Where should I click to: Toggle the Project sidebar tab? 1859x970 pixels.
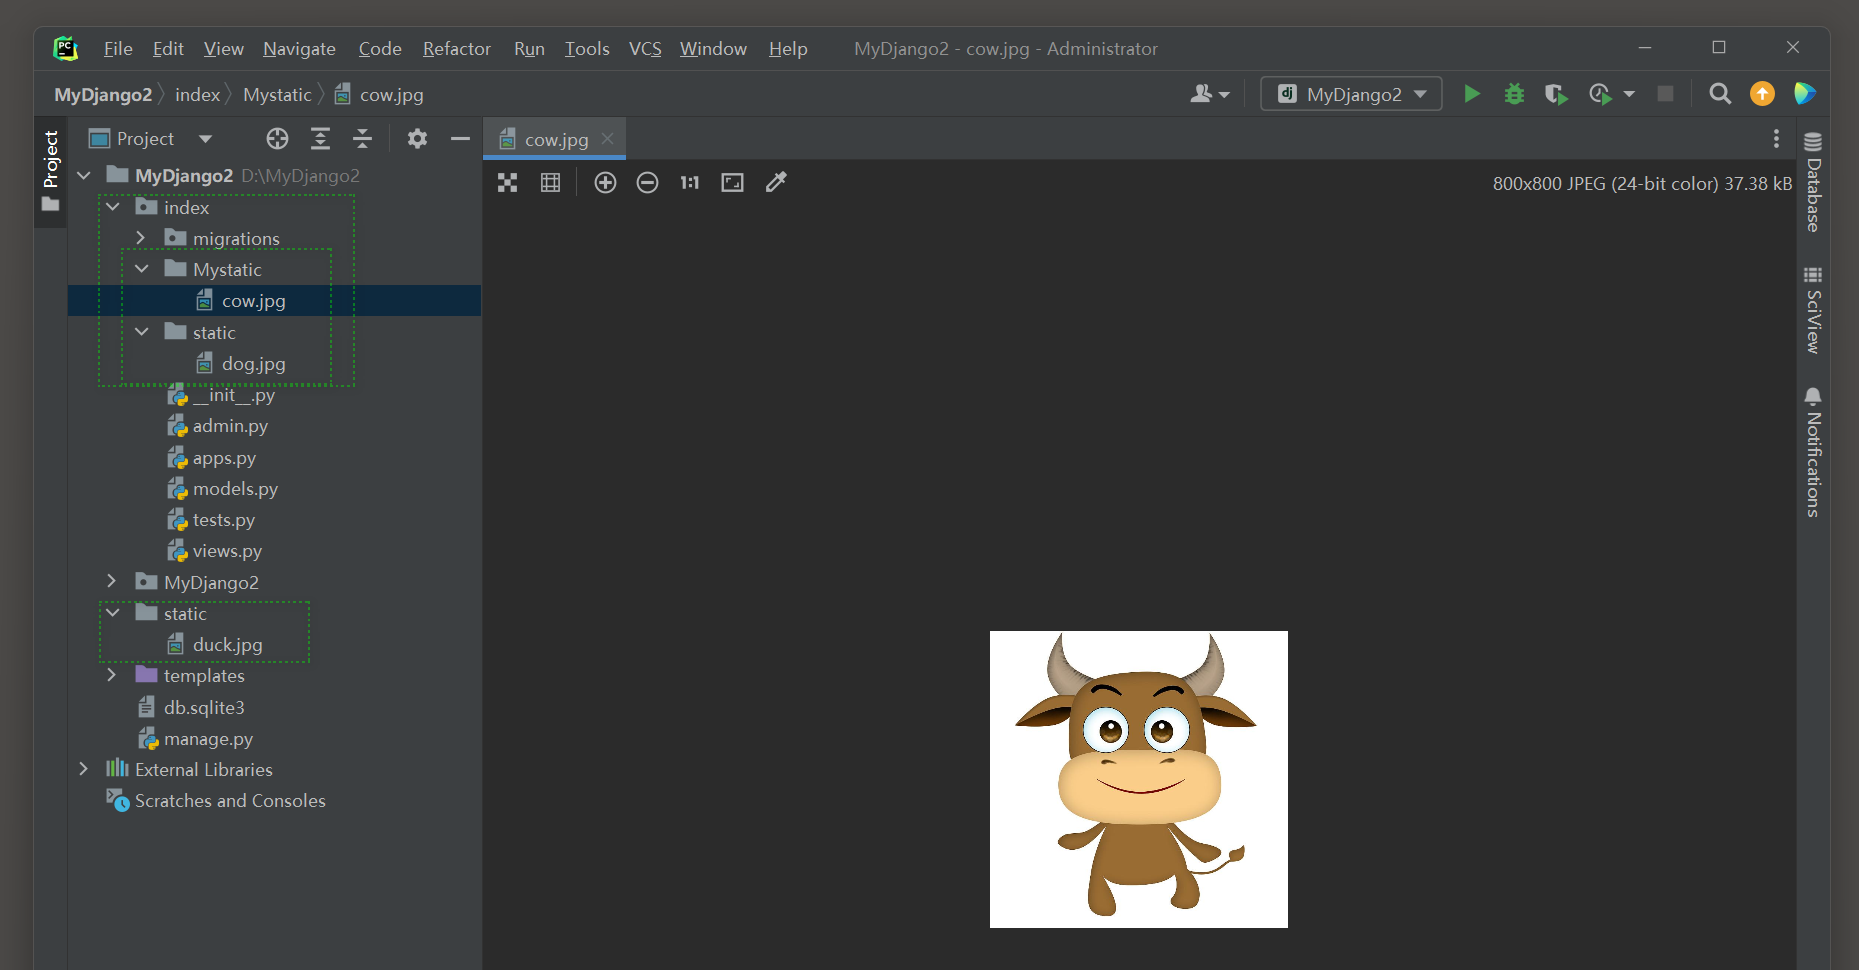[51, 171]
